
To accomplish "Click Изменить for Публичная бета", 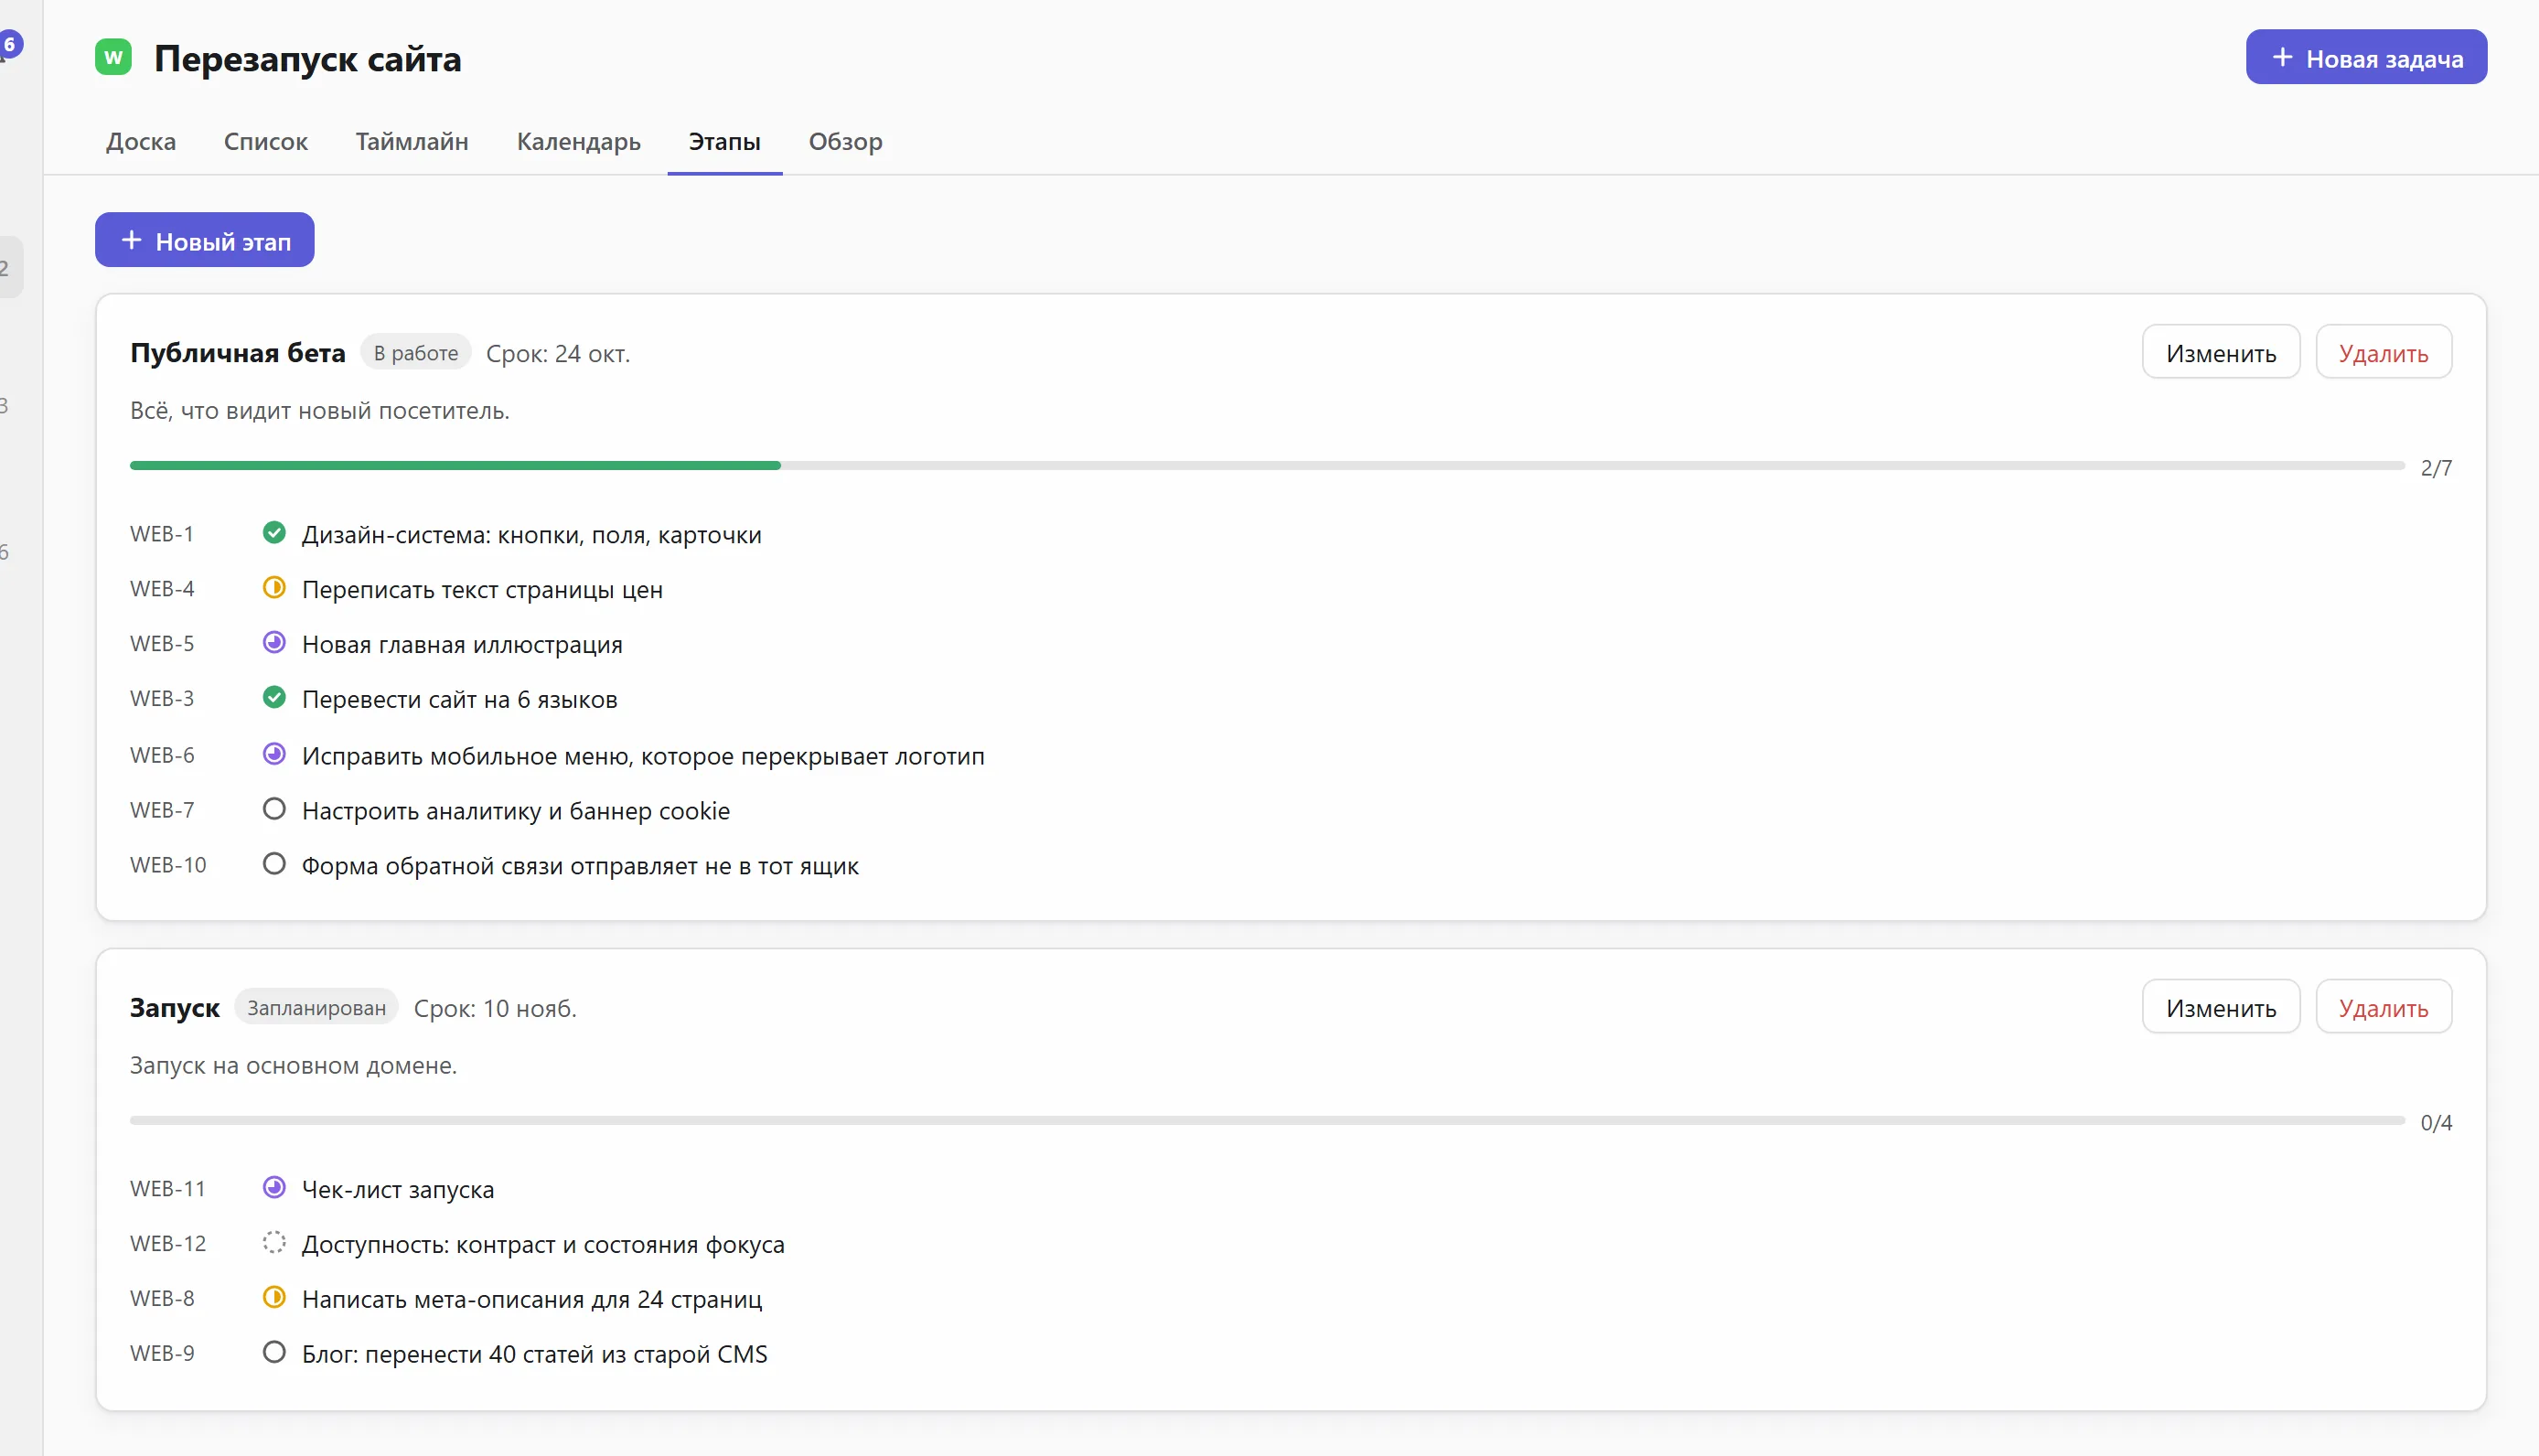I will click(2221, 353).
